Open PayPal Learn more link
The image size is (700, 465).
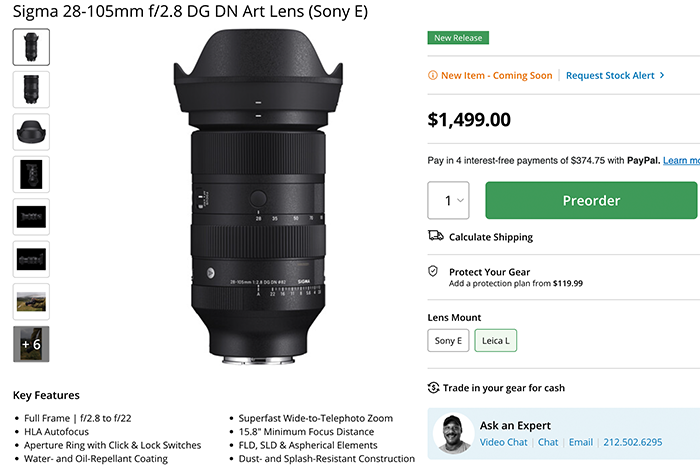coord(680,160)
